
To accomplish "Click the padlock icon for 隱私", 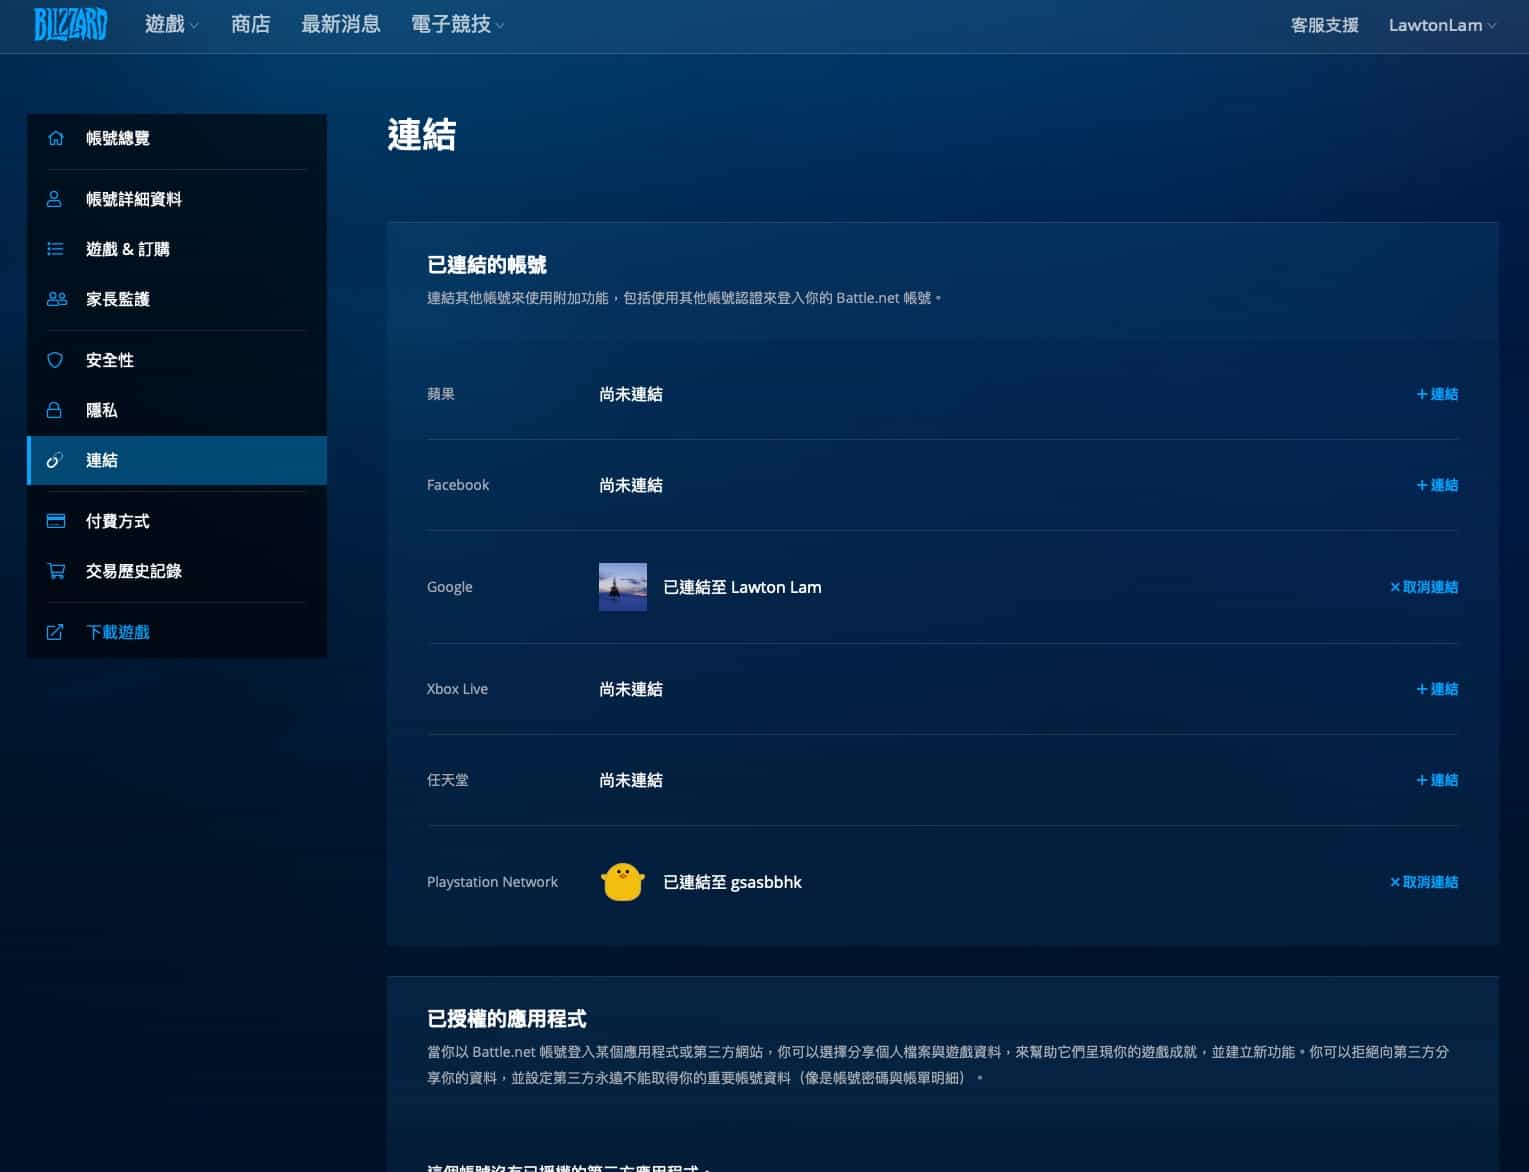I will coord(55,410).
